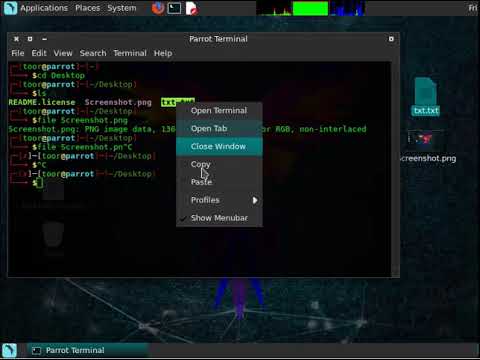This screenshot has width=480, height=360.
Task: Open the Terminal menu in menubar
Action: pyautogui.click(x=130, y=53)
